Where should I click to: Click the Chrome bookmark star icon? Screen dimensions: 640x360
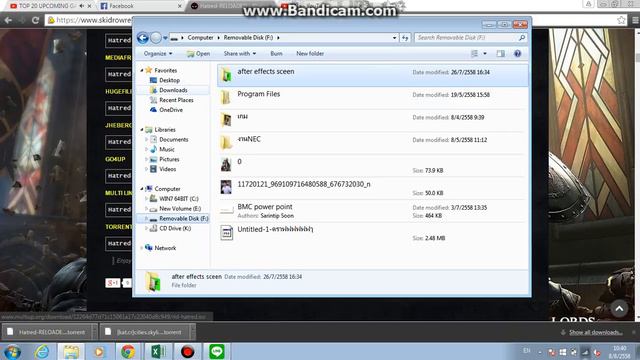pos(621,20)
